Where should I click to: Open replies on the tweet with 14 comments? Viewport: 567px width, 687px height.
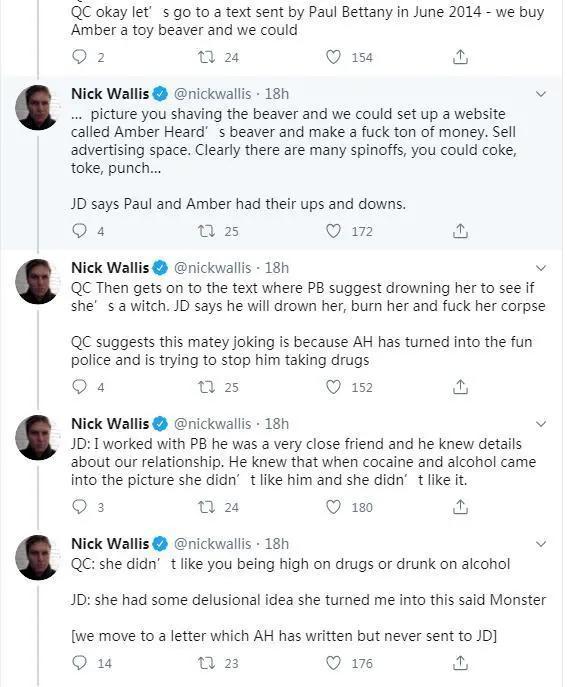(x=79, y=662)
